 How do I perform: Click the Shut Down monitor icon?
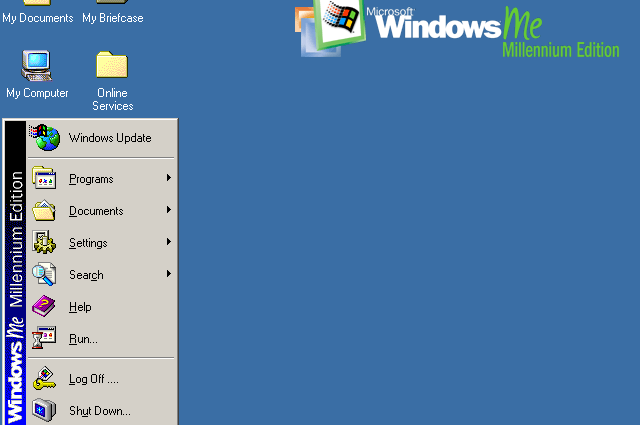coord(44,410)
